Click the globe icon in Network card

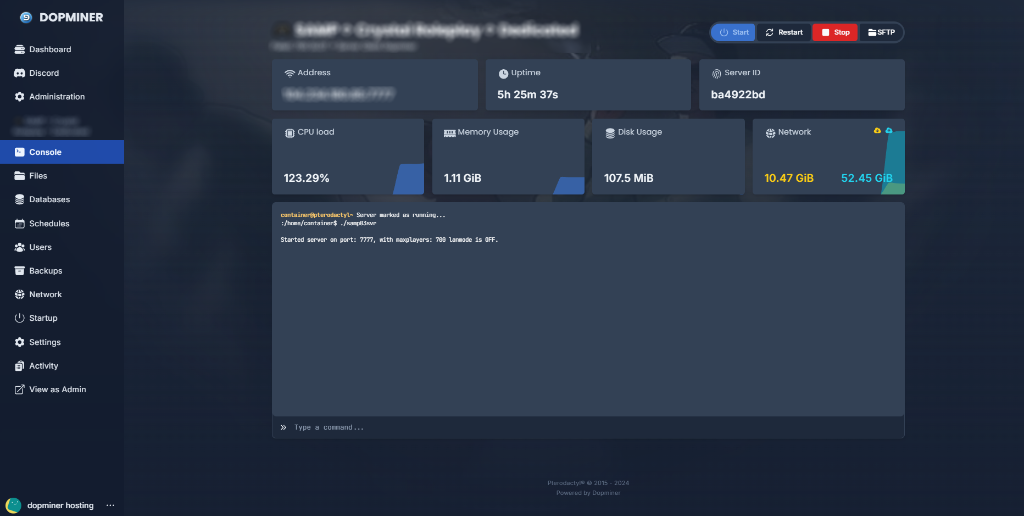770,133
